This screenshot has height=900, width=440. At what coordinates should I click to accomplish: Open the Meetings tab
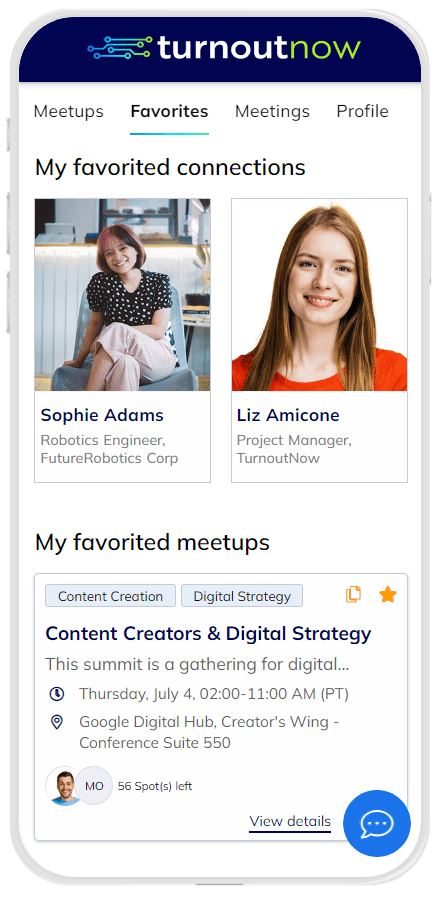click(x=272, y=111)
